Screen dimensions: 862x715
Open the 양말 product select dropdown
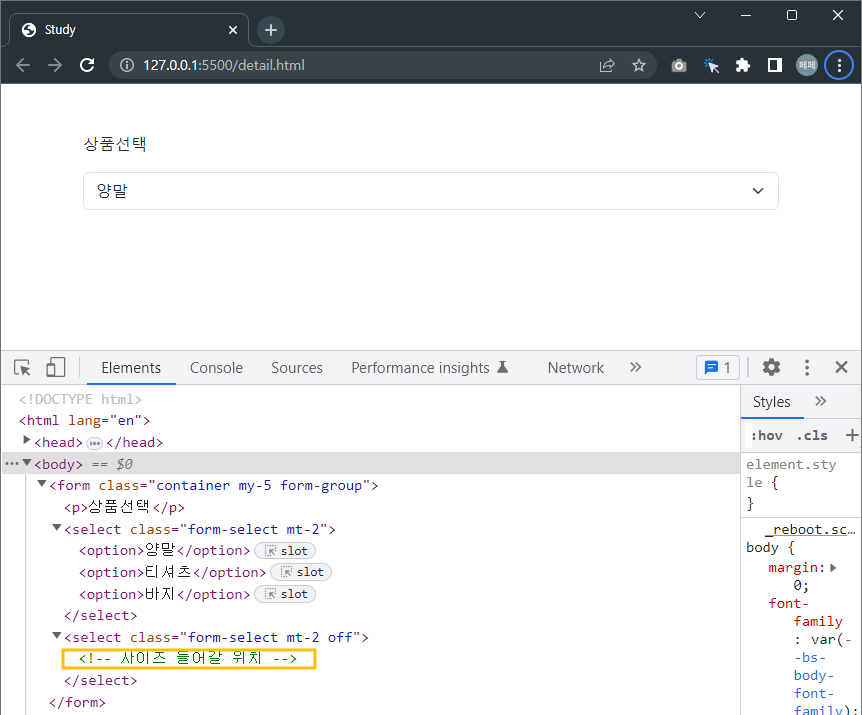pyautogui.click(x=430, y=191)
